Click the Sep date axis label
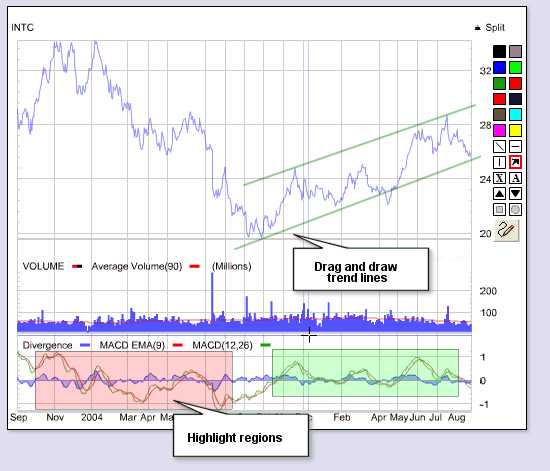Image resolution: width=550 pixels, height=471 pixels. [19, 417]
